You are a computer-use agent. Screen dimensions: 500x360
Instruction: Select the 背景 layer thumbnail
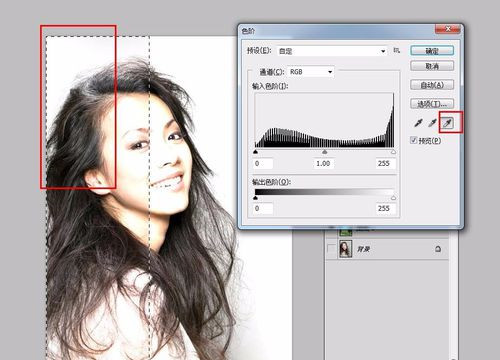(x=345, y=249)
